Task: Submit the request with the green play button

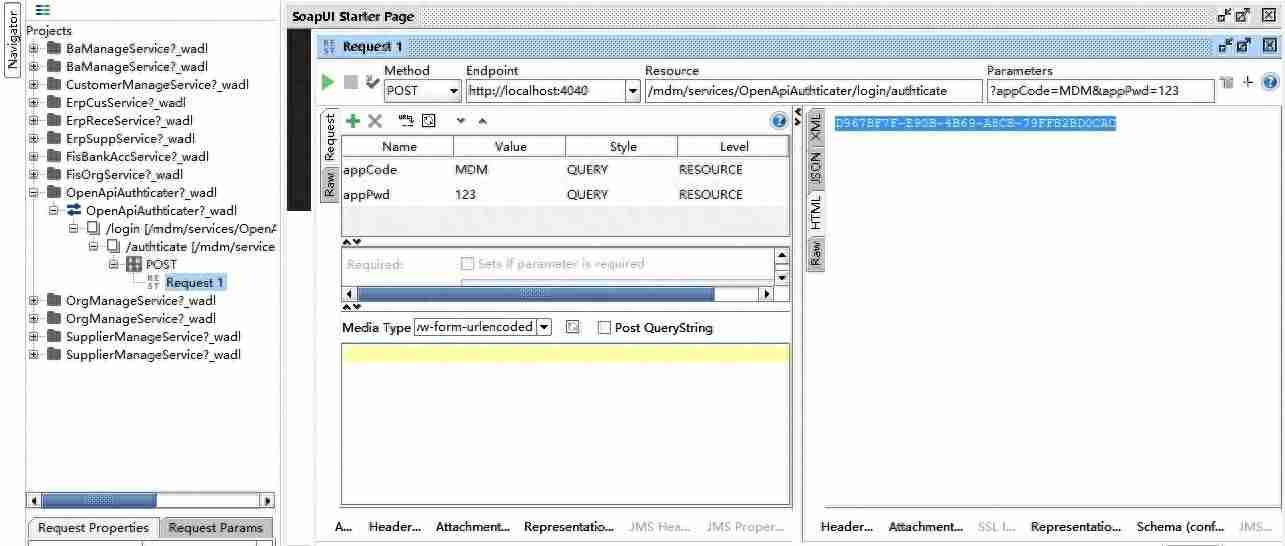Action: point(328,82)
